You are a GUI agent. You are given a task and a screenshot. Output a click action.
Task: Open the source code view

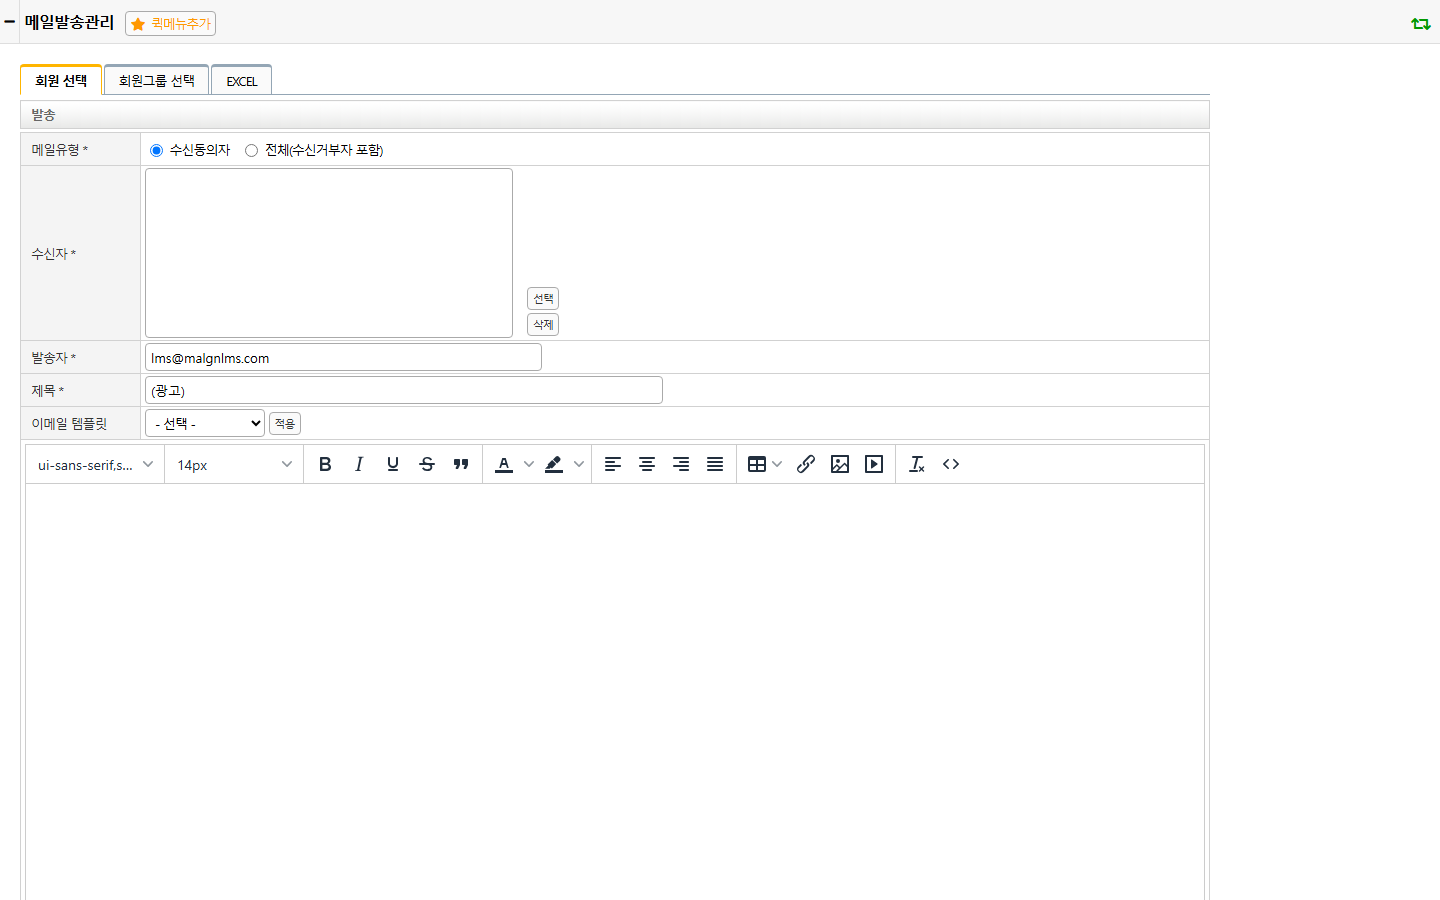point(951,464)
